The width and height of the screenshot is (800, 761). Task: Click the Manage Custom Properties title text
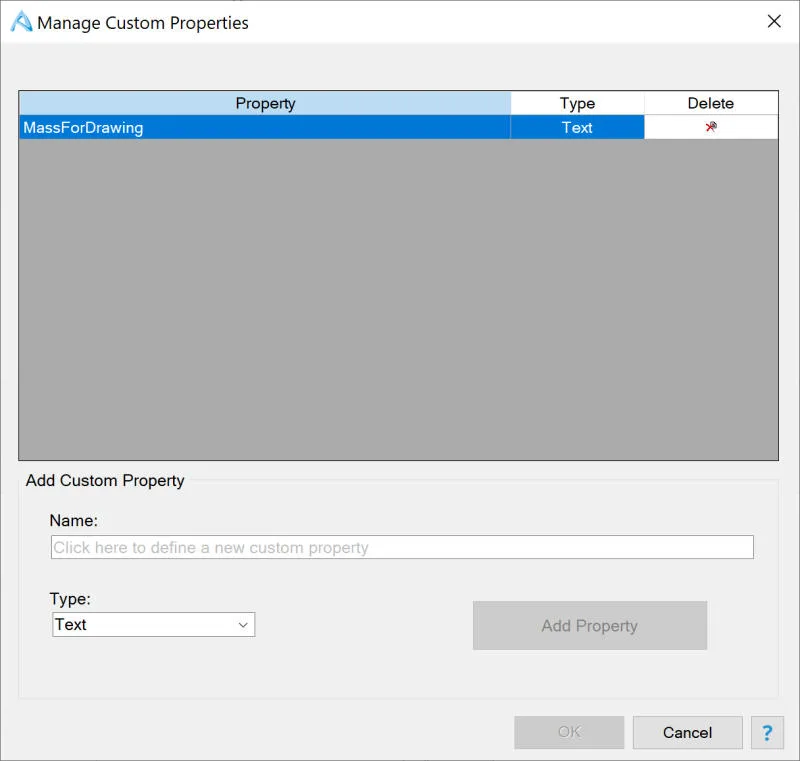(x=143, y=23)
